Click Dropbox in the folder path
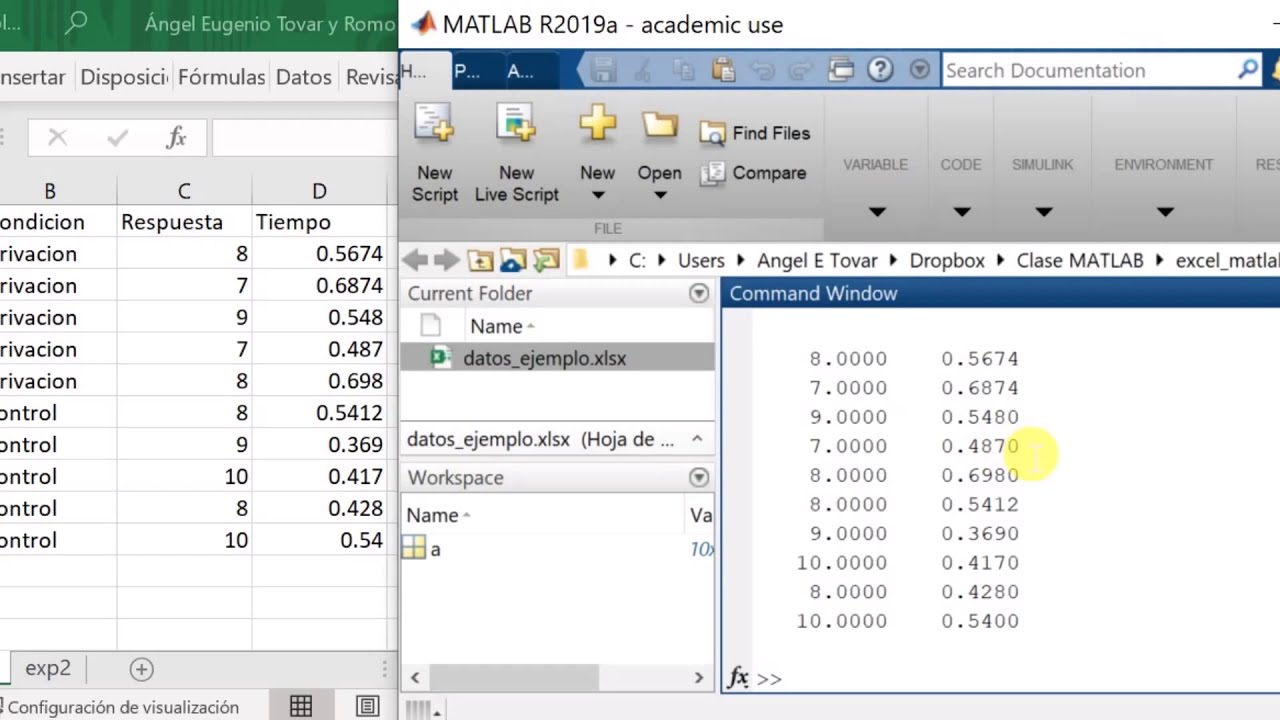 tap(947, 261)
